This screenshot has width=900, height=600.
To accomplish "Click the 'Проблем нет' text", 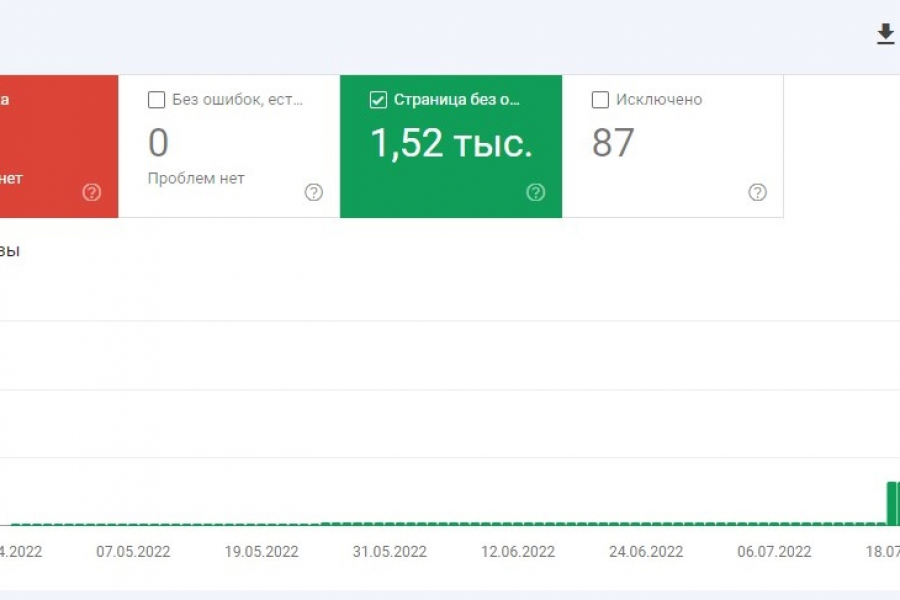I will pyautogui.click(x=196, y=179).
